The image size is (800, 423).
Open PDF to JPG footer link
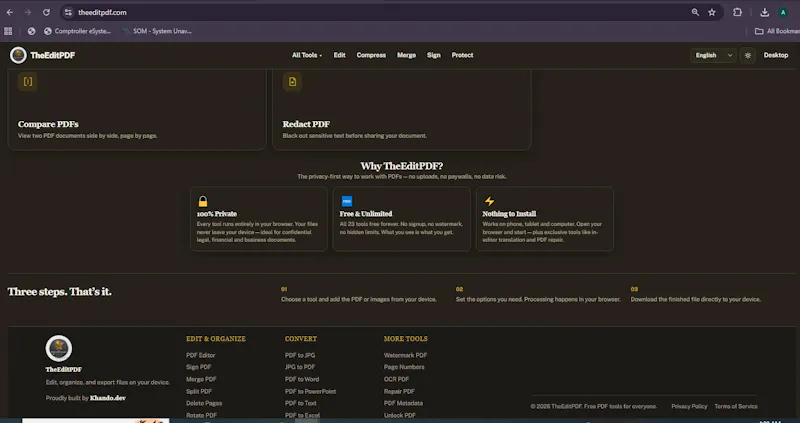coord(300,355)
